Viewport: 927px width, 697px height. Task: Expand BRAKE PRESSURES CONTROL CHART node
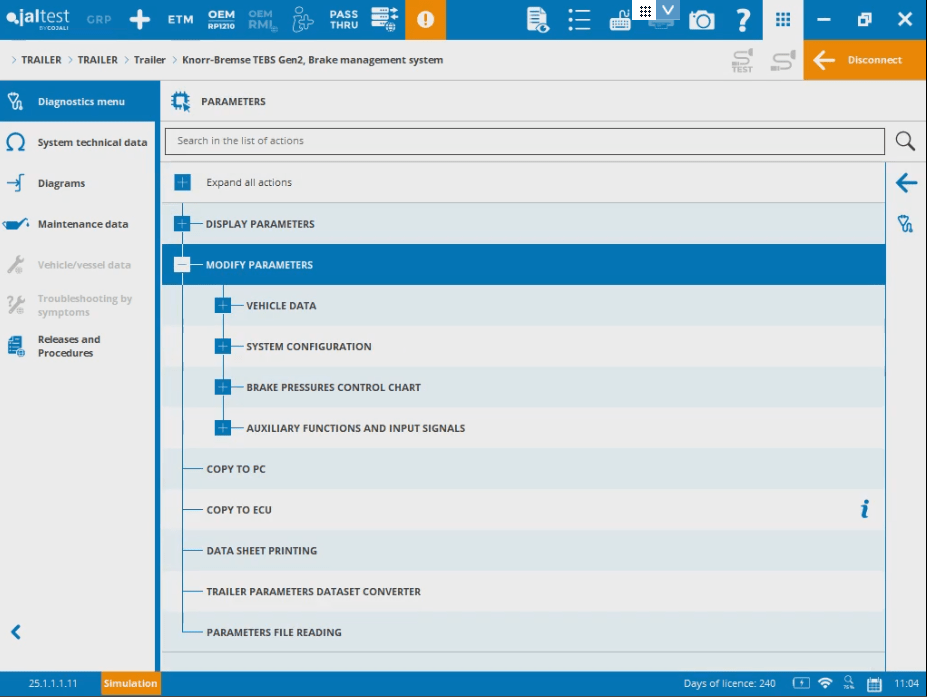click(223, 388)
